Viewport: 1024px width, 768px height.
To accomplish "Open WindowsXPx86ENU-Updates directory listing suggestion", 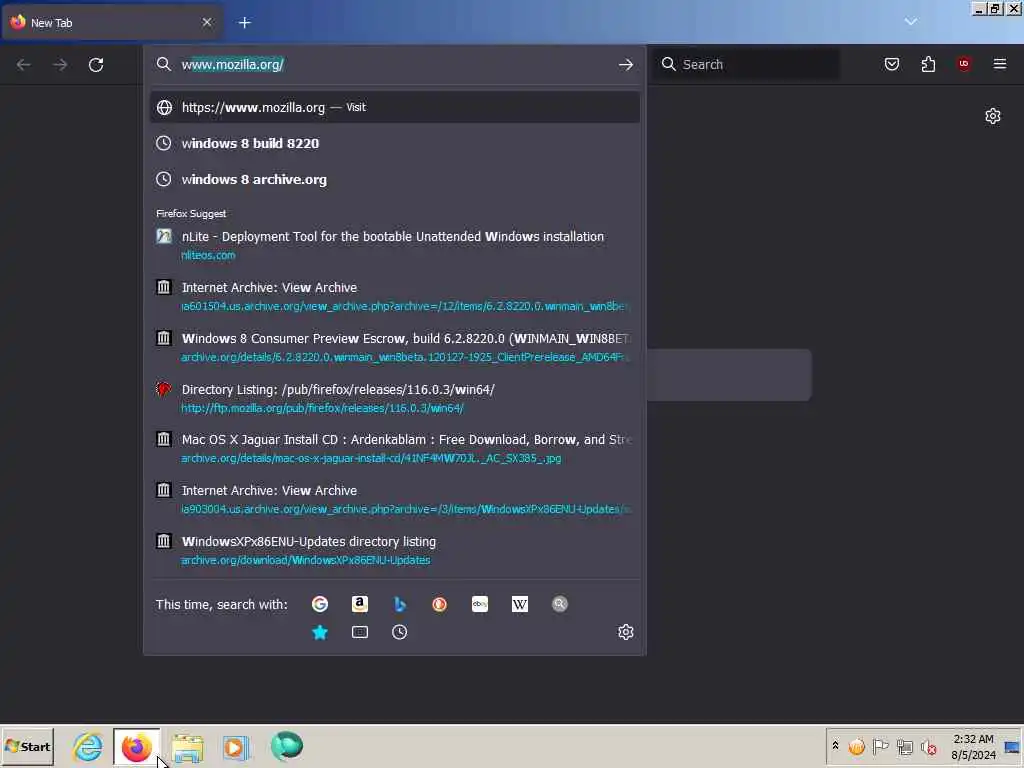I will tap(394, 551).
